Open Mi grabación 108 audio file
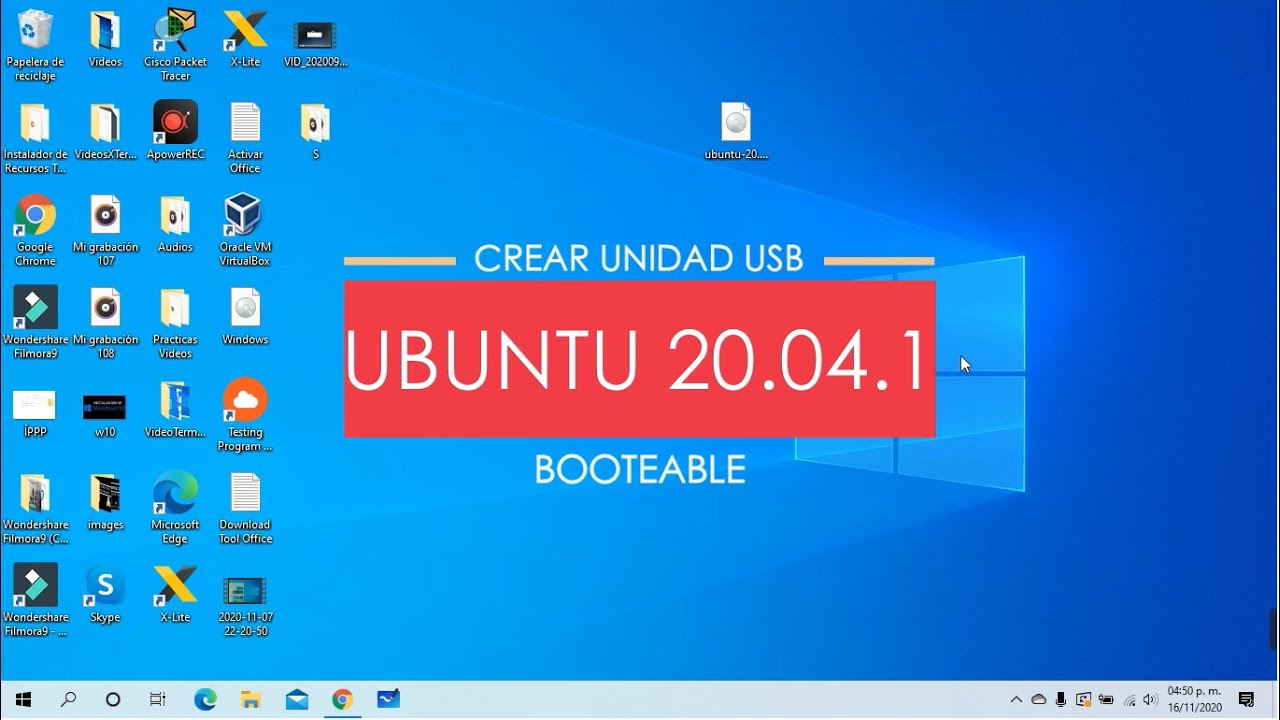The image size is (1280, 720). click(105, 323)
